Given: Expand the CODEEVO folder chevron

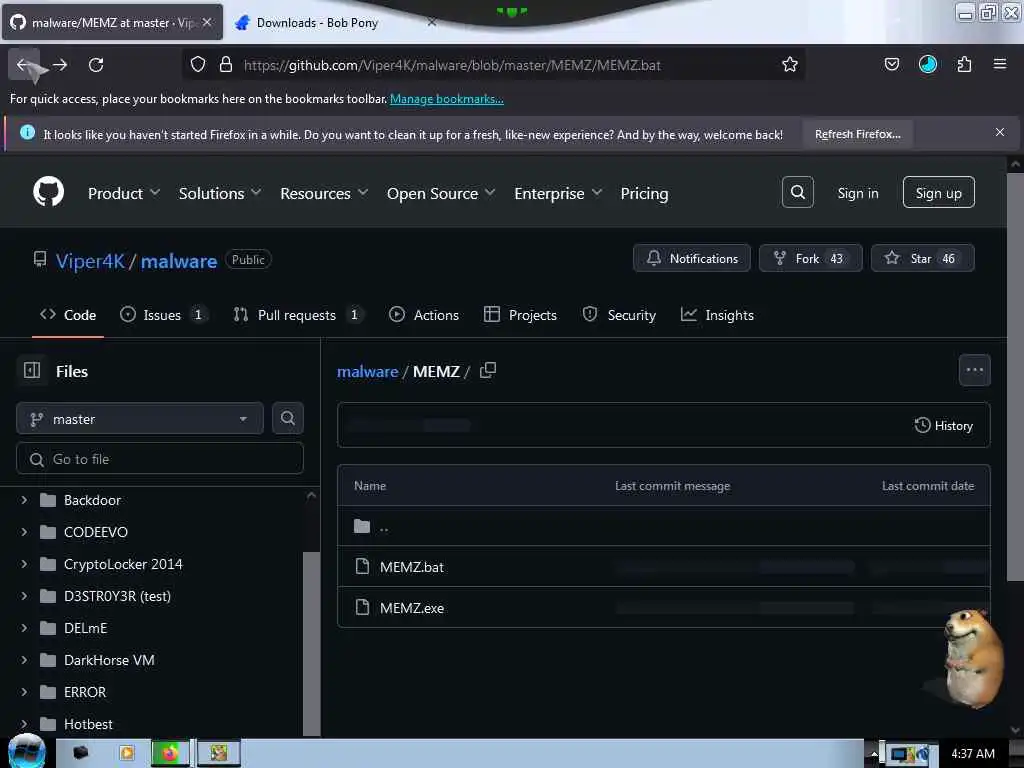Looking at the screenshot, I should (x=24, y=532).
